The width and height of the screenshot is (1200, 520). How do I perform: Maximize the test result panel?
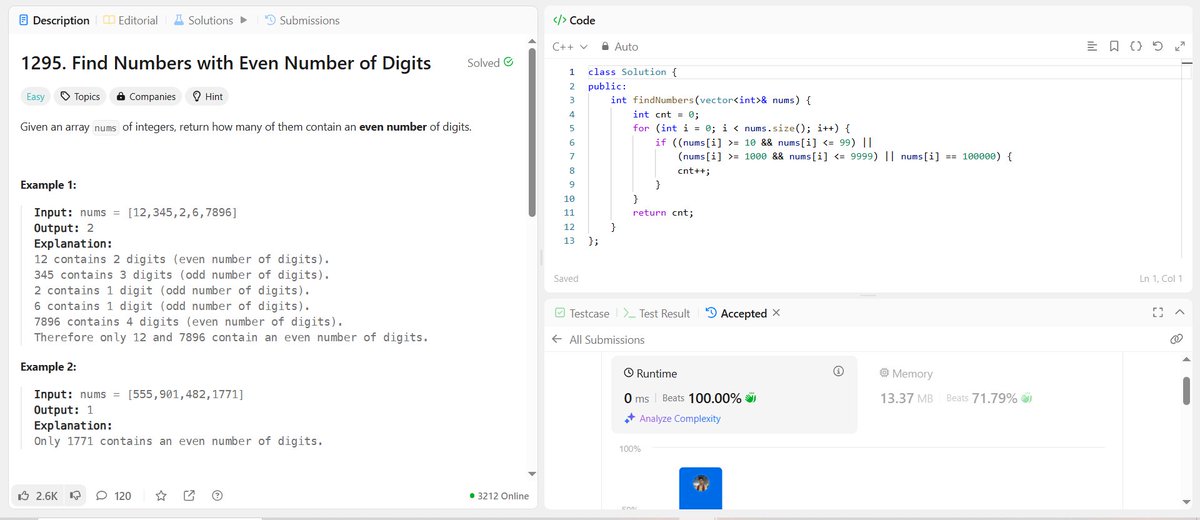tap(1158, 313)
